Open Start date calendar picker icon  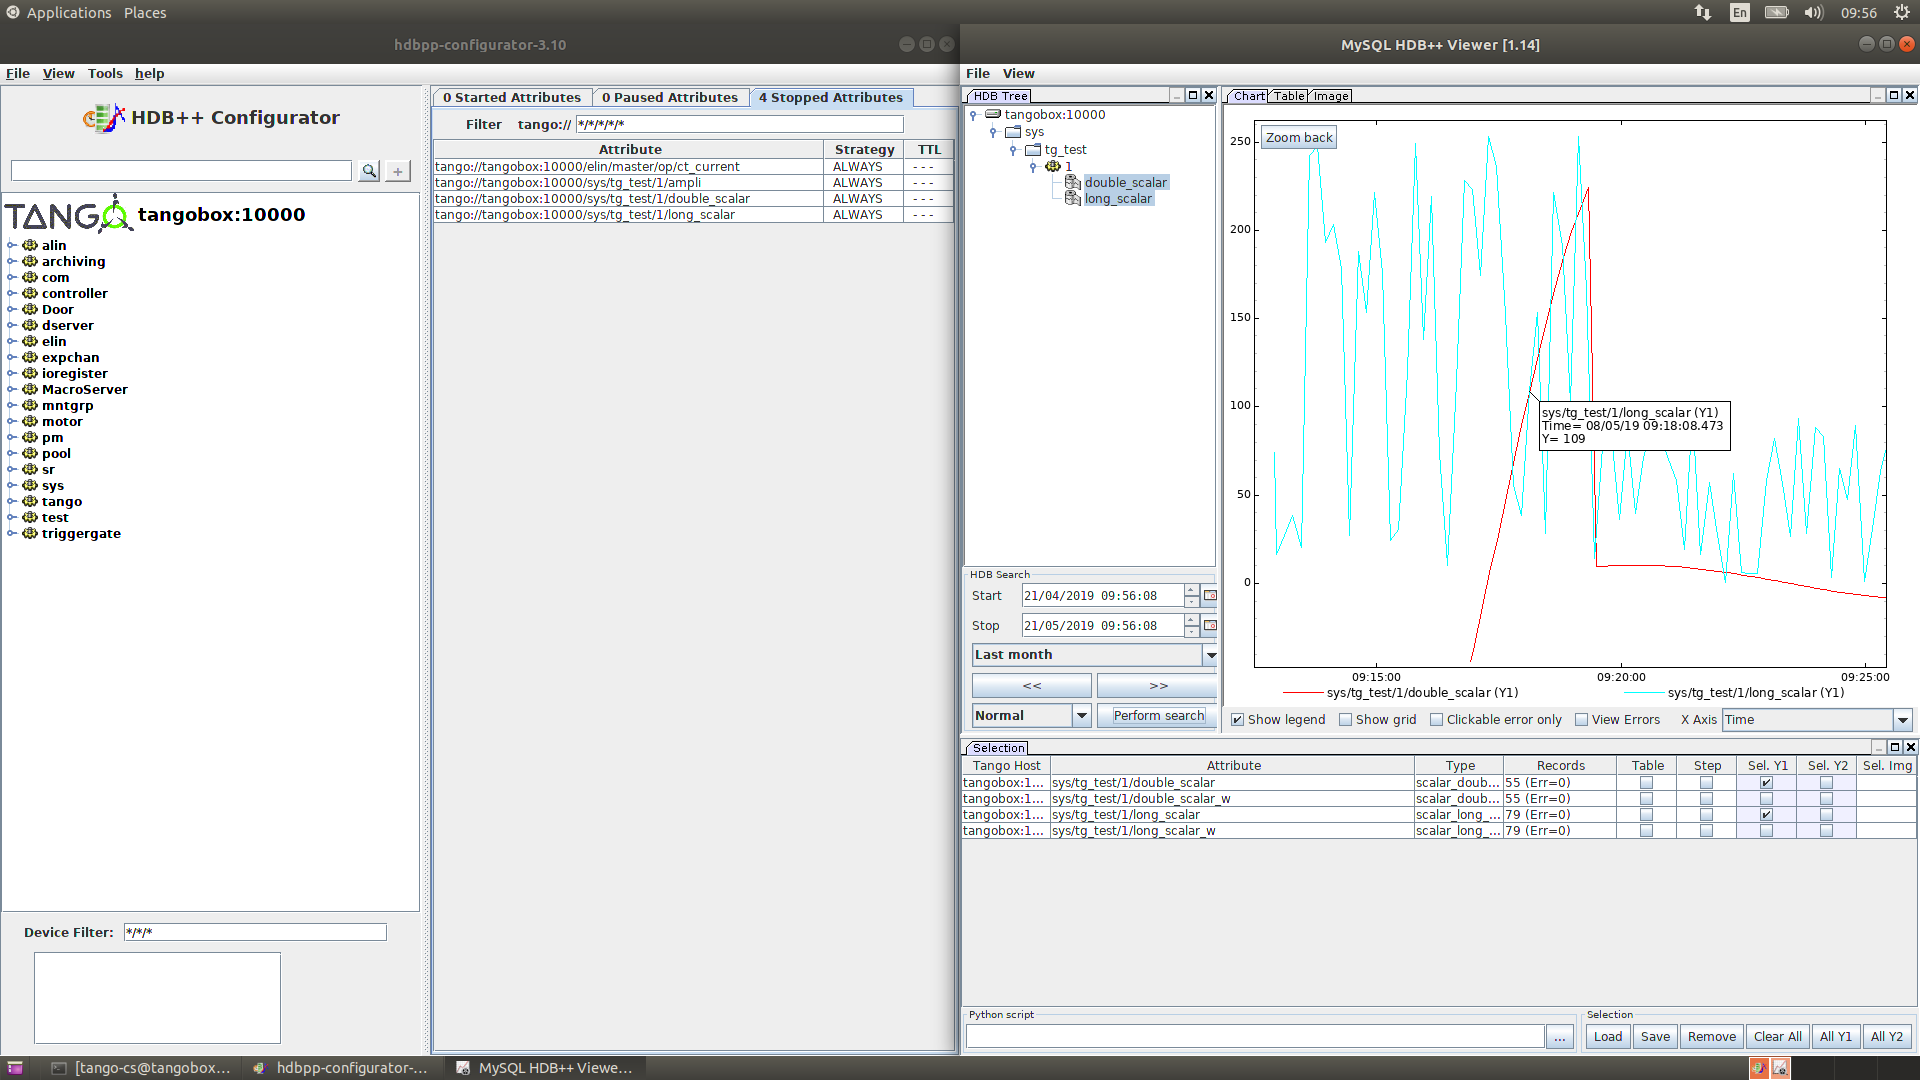pyautogui.click(x=1210, y=596)
